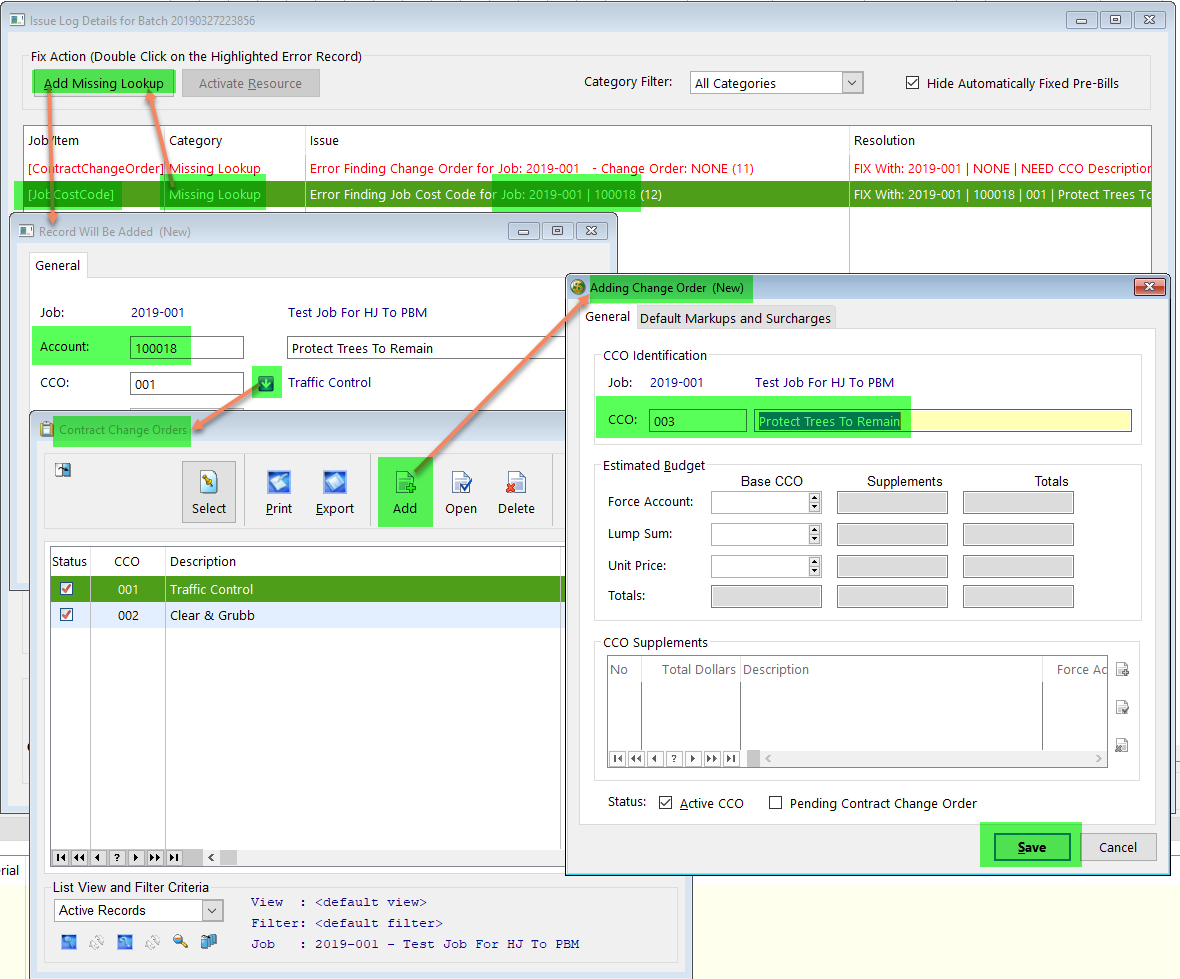Click the Force Account Base CCO input

coord(760,502)
